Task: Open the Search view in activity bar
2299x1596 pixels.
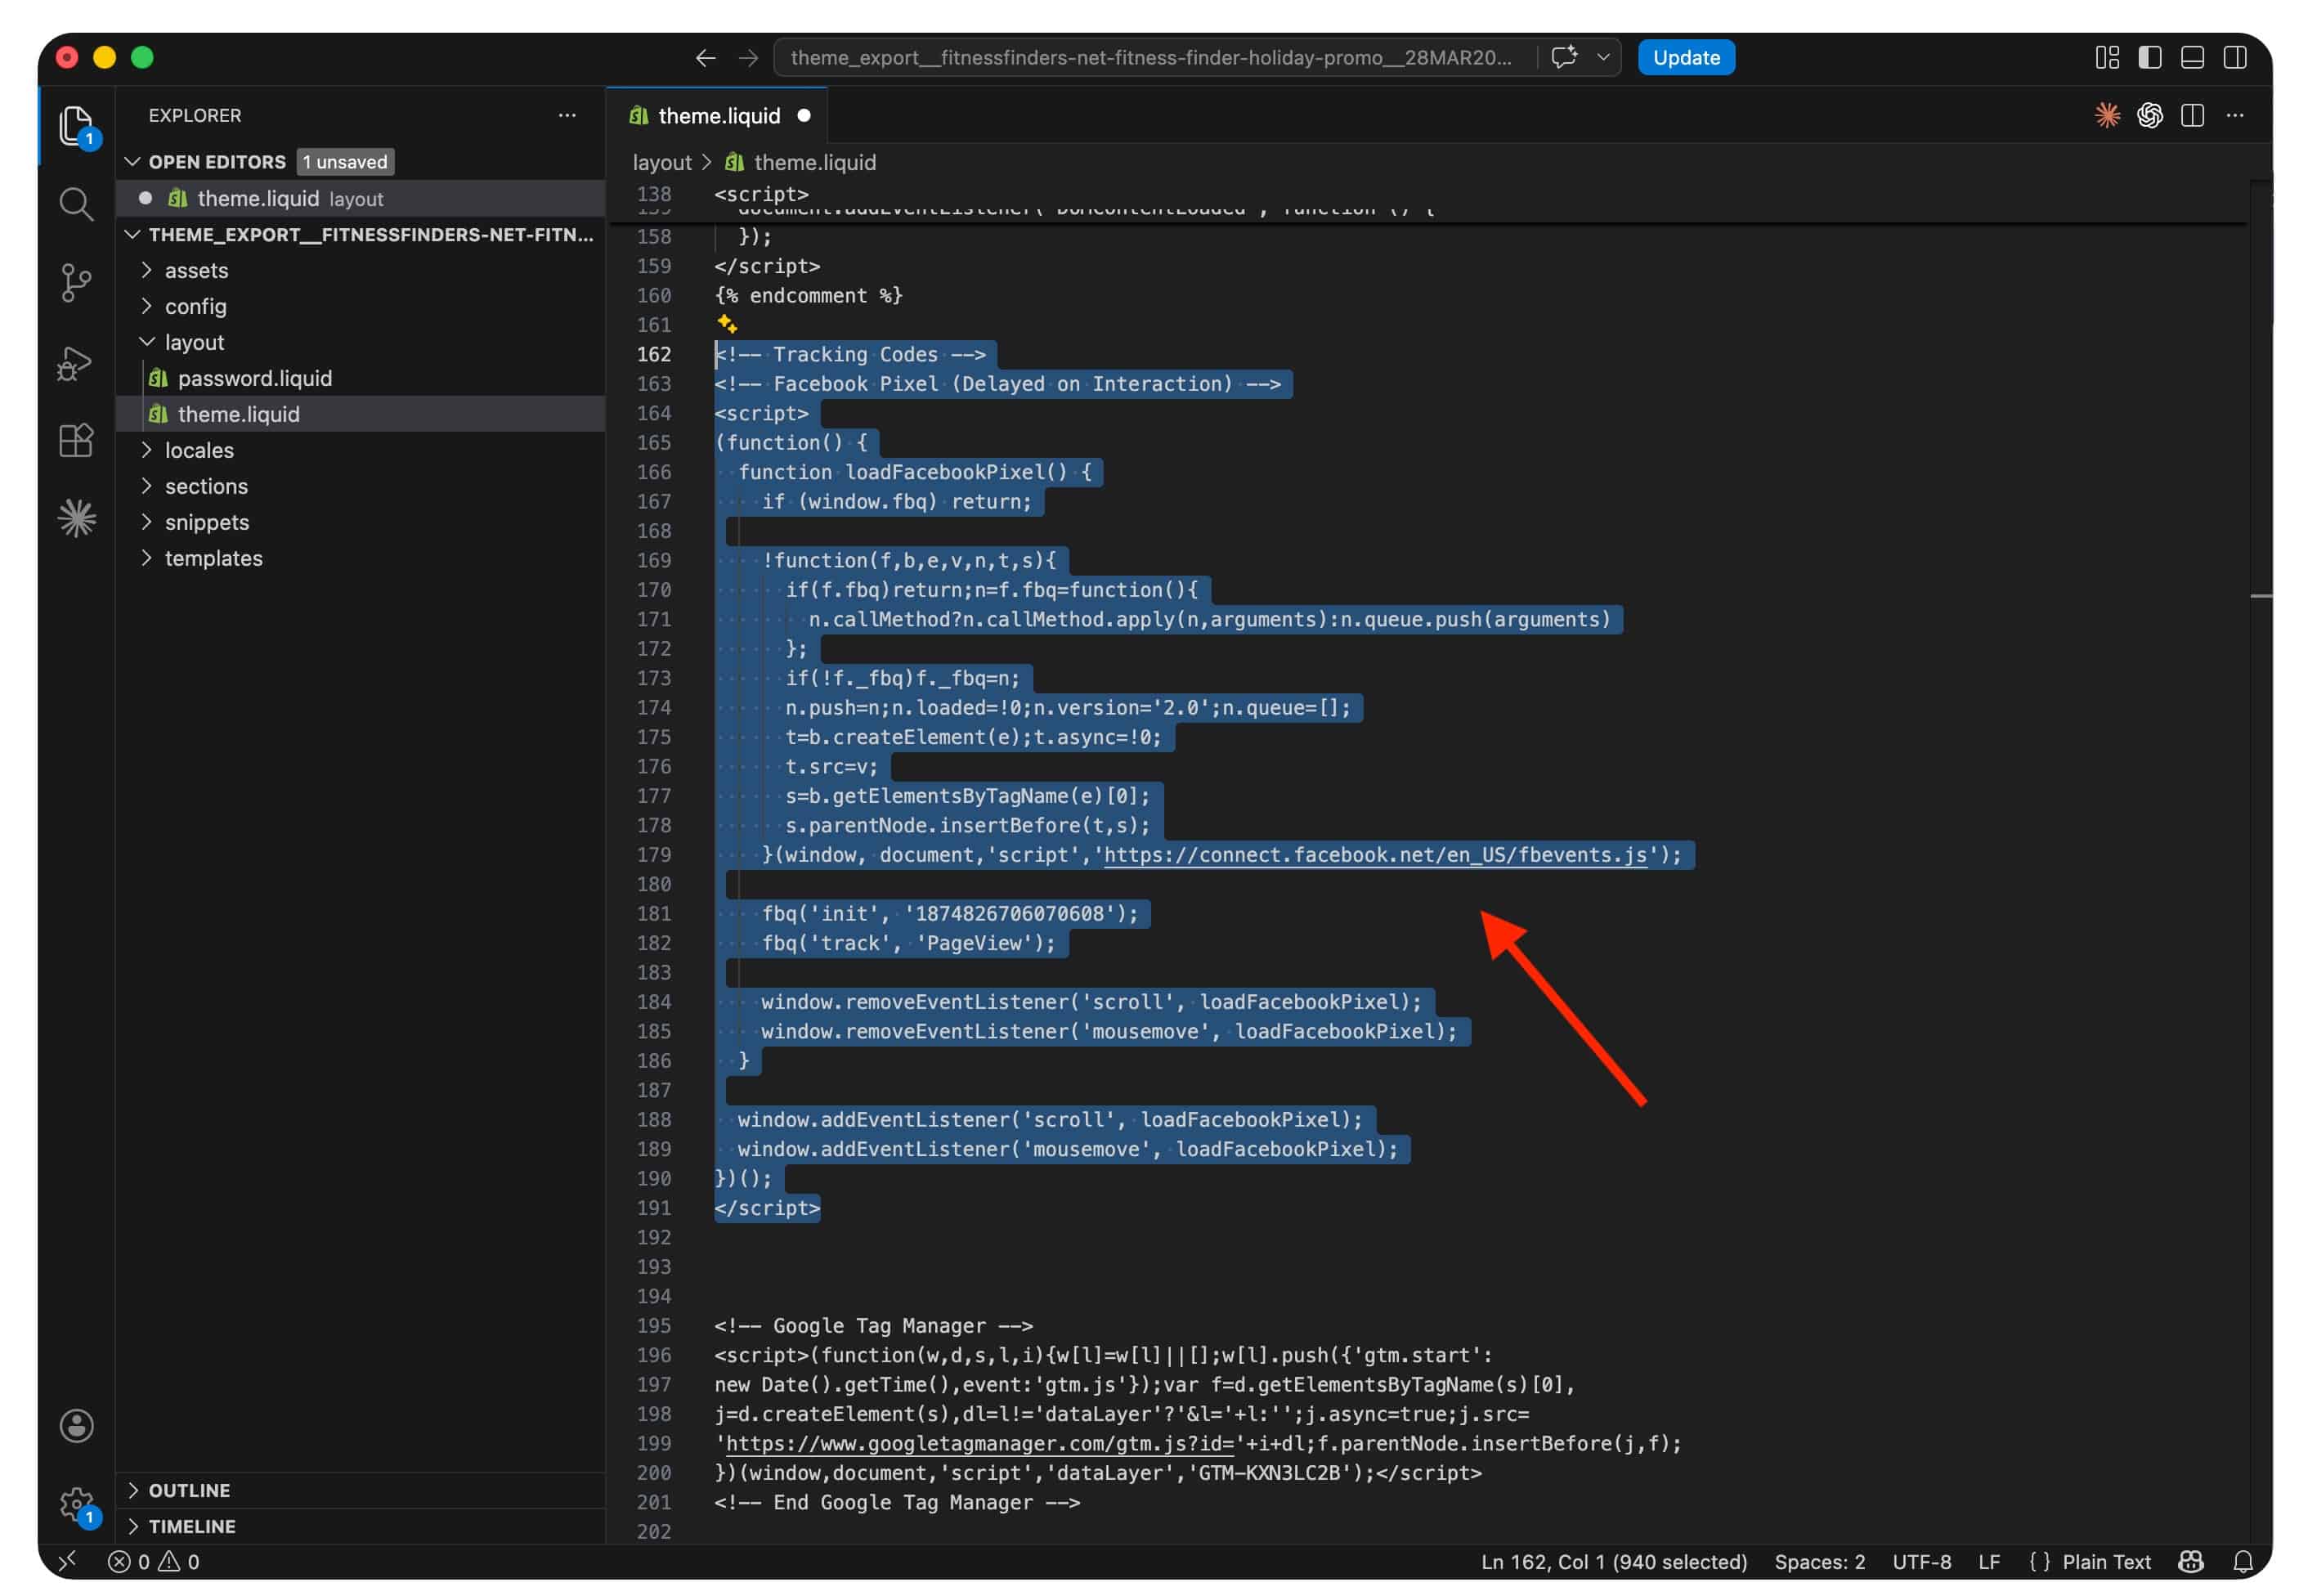Action: tap(76, 204)
